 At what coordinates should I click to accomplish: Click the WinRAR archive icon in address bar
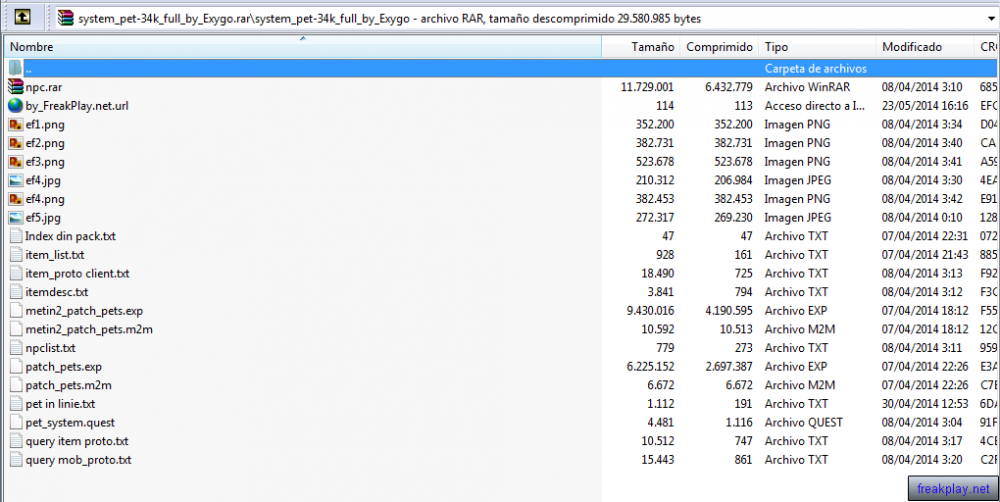(x=65, y=18)
